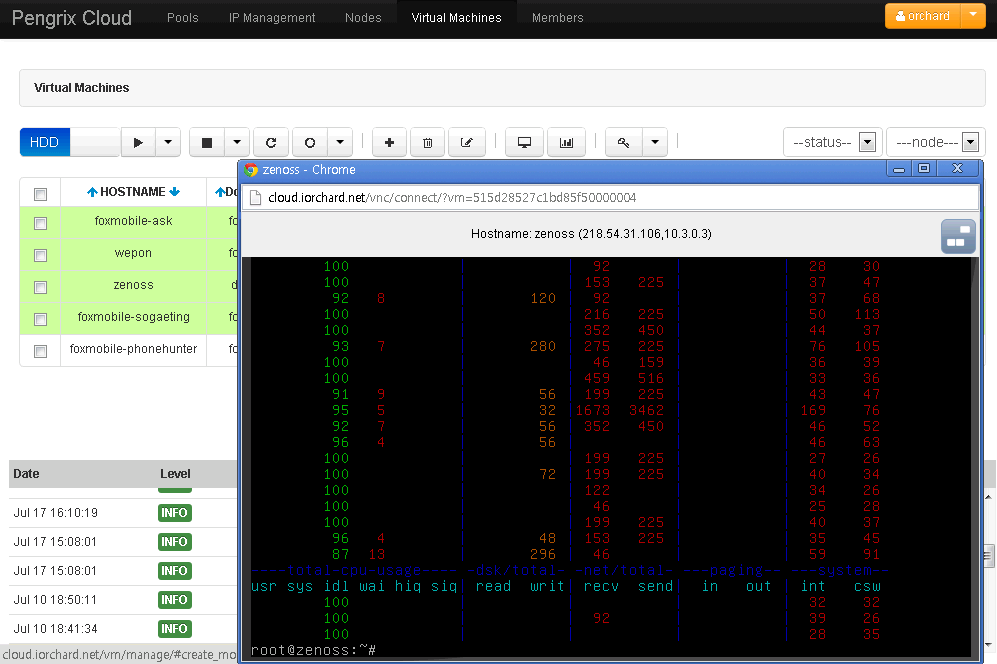Viewport: 997px width, 664px height.
Task: Click the INFO badge for Jul 10 18:41:34
Action: (175, 629)
